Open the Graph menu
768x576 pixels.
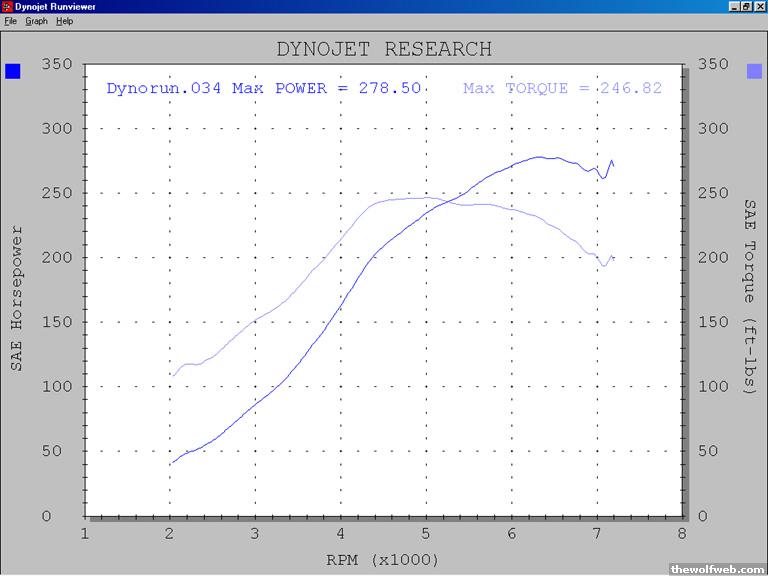[36, 21]
